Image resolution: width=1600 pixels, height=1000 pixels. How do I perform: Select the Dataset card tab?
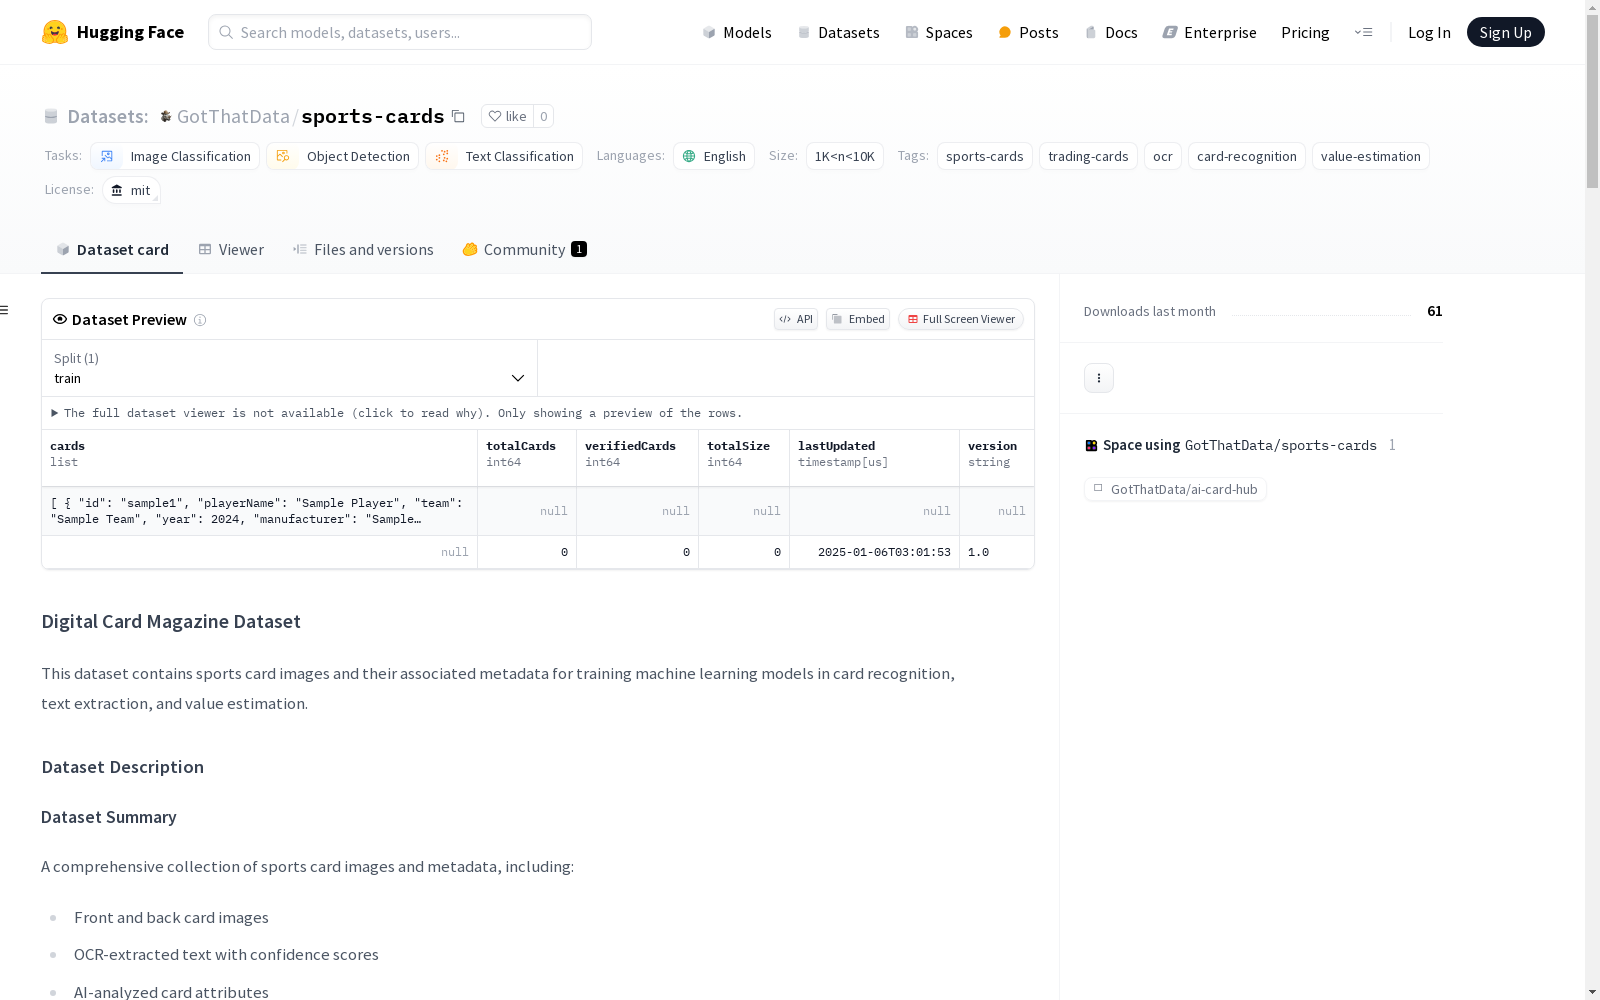pyautogui.click(x=112, y=250)
